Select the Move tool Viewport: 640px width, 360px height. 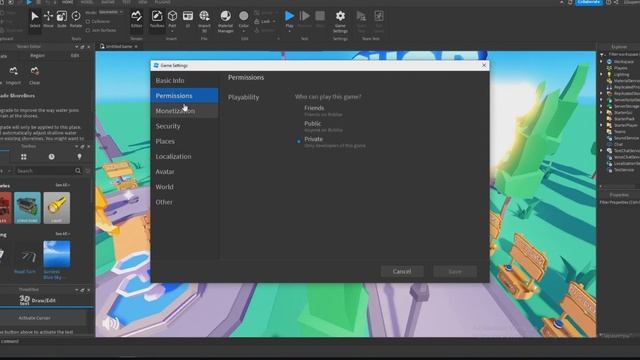tap(48, 19)
